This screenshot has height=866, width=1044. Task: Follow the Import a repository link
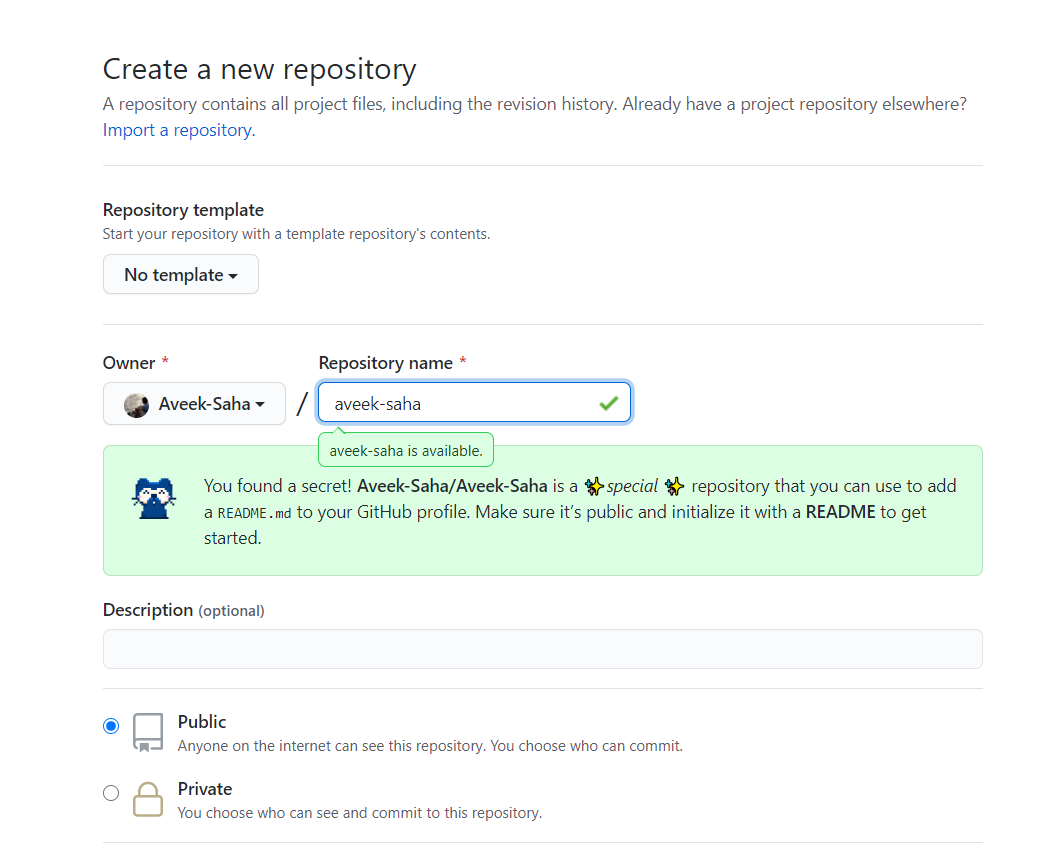pos(179,130)
